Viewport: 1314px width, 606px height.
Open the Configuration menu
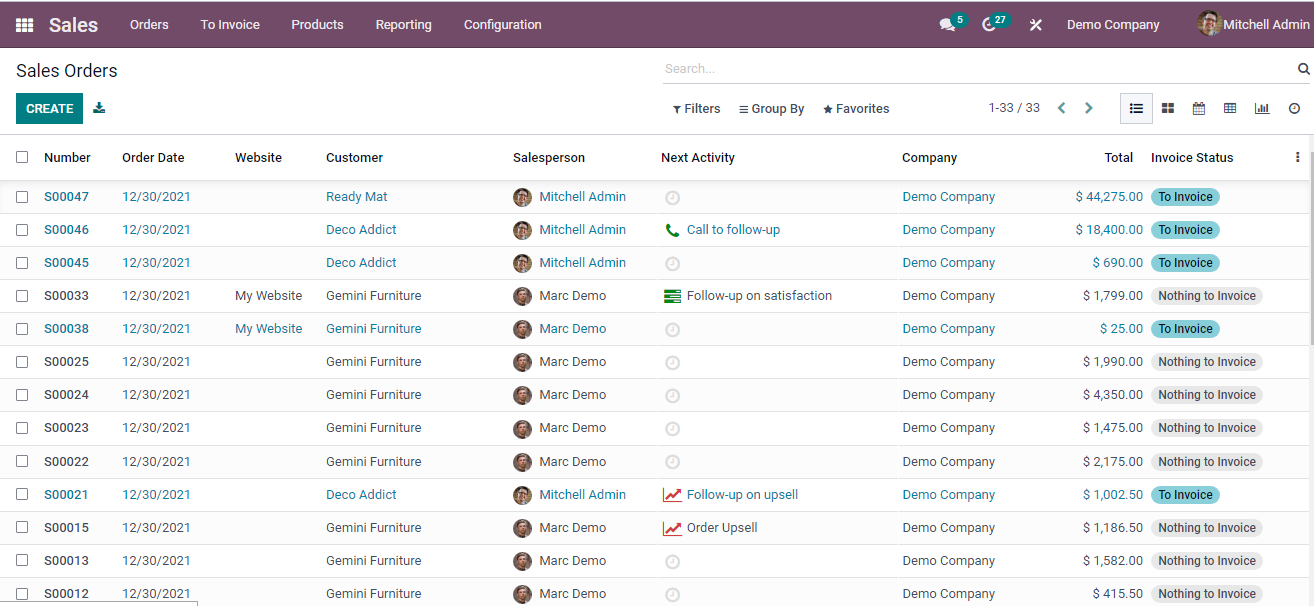pos(502,24)
